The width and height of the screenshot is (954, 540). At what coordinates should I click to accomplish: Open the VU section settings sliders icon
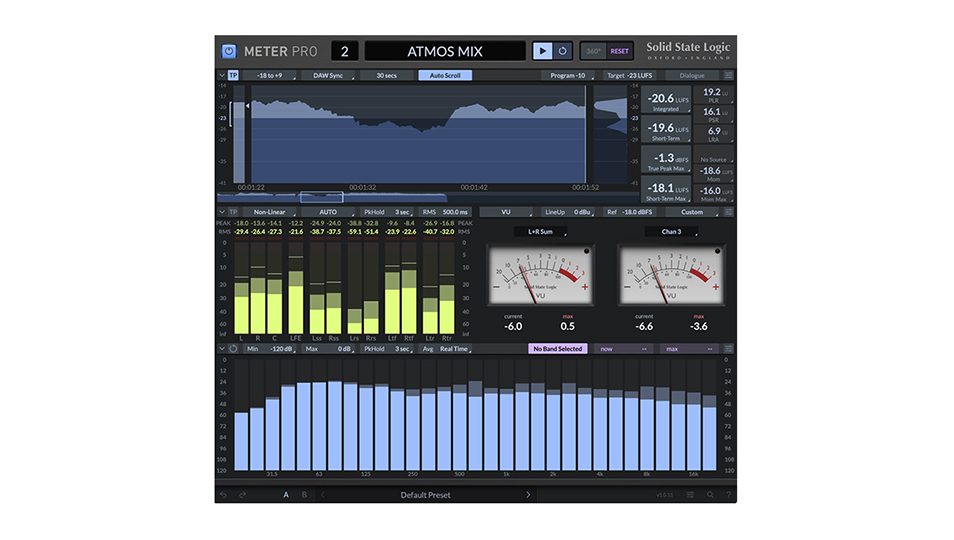(728, 212)
